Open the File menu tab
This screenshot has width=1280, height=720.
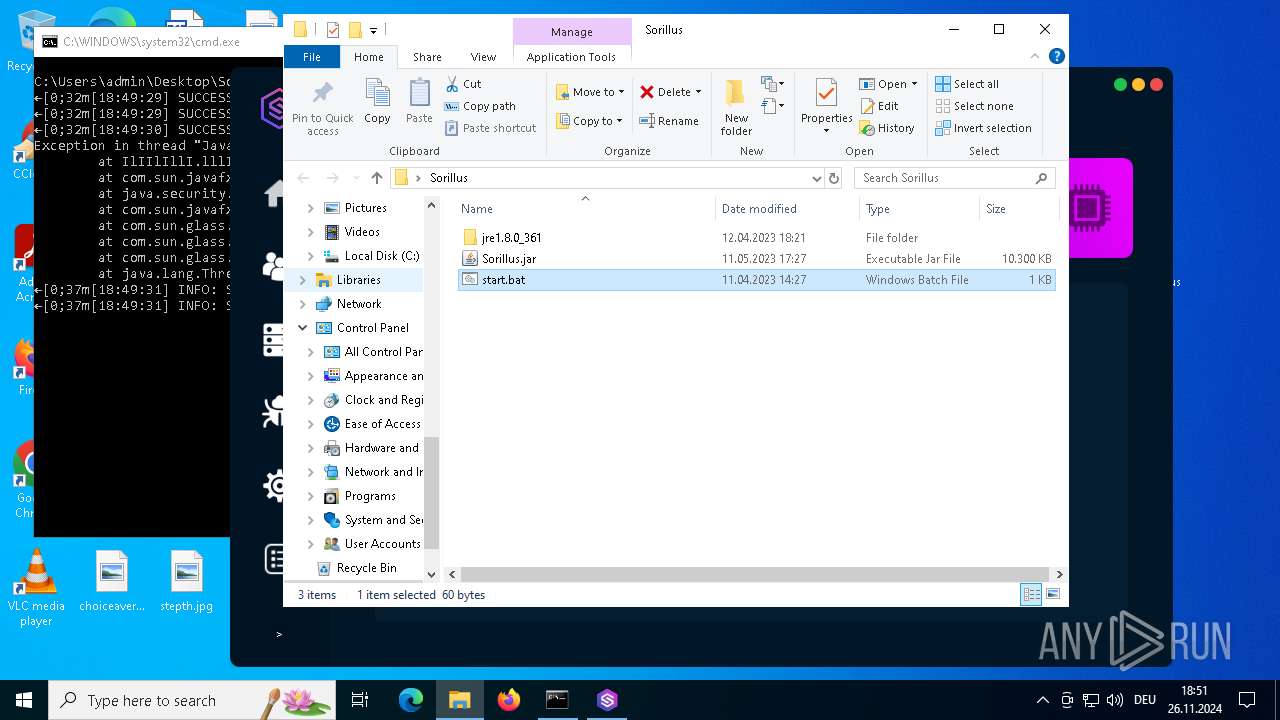pyautogui.click(x=312, y=57)
